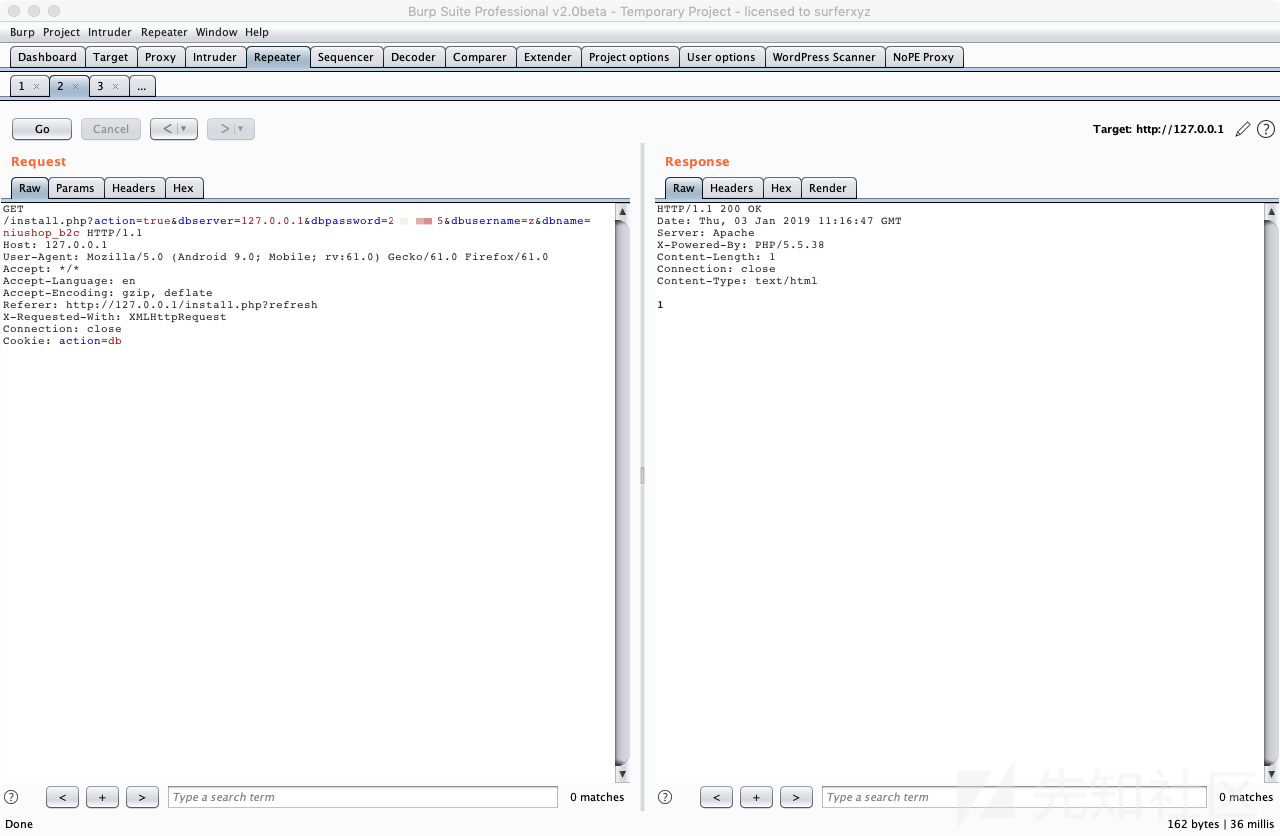Open history forward dropdown button
This screenshot has width=1280, height=836.
231,129
